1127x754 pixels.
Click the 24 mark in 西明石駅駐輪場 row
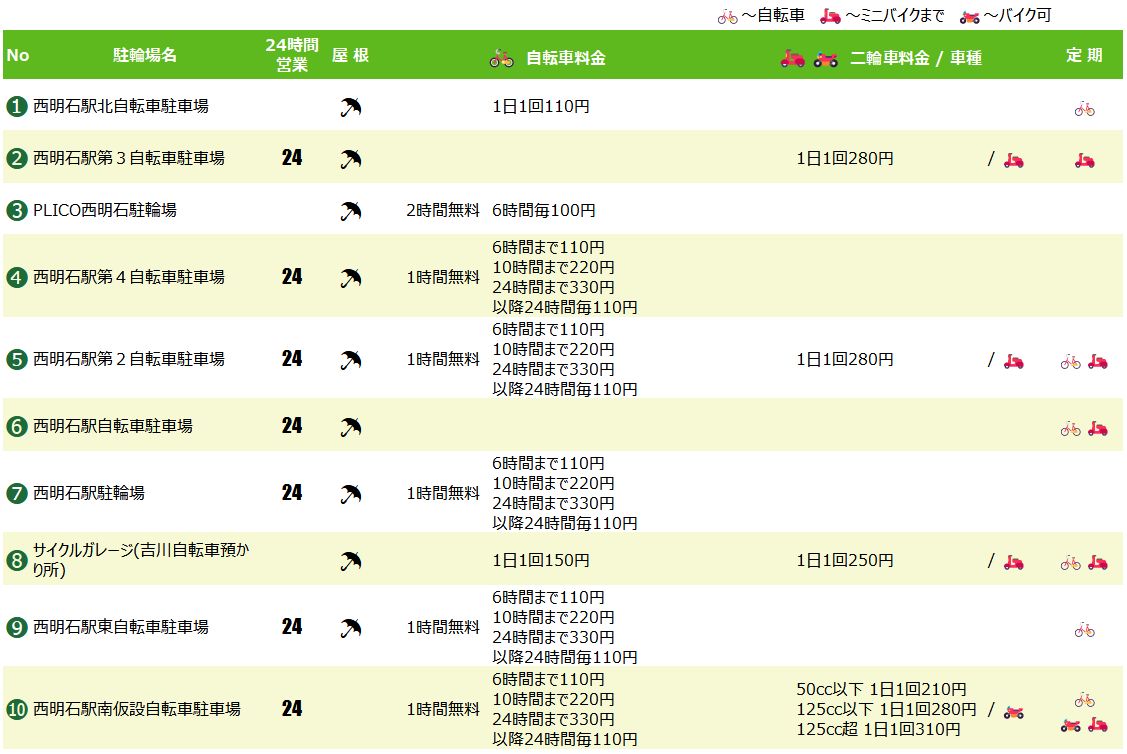coord(292,493)
